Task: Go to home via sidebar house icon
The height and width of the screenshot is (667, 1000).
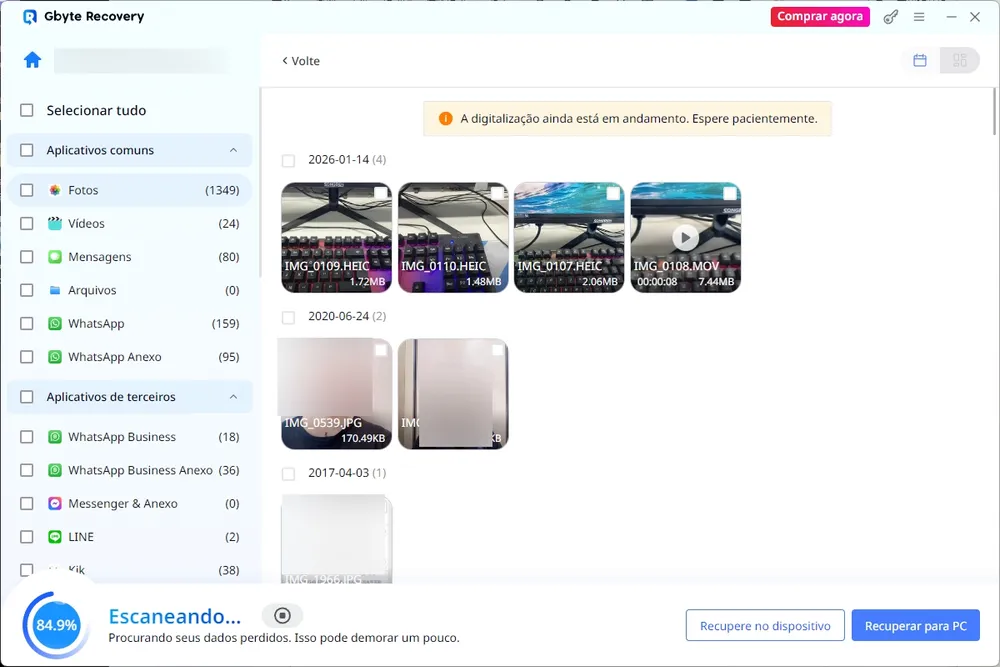Action: (x=31, y=60)
